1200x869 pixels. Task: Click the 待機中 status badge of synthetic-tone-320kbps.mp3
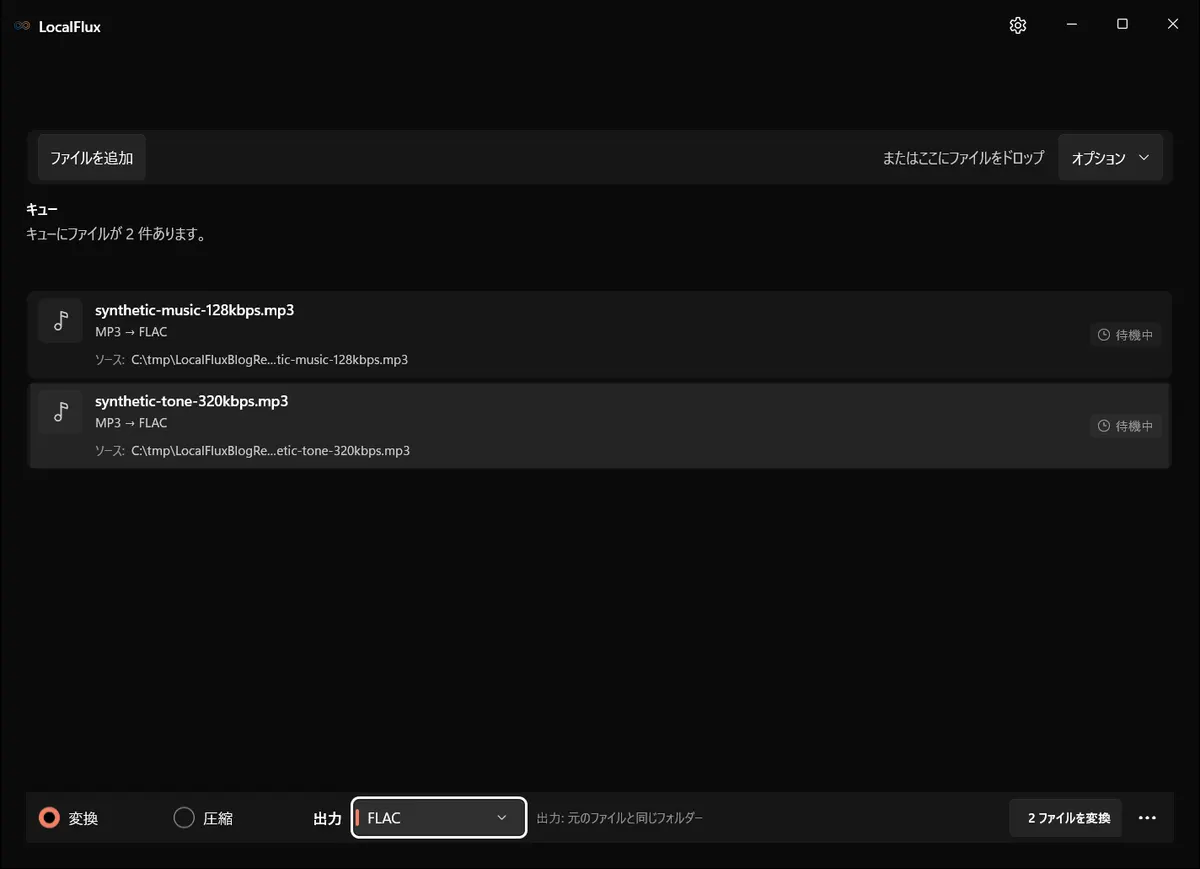click(x=1126, y=426)
